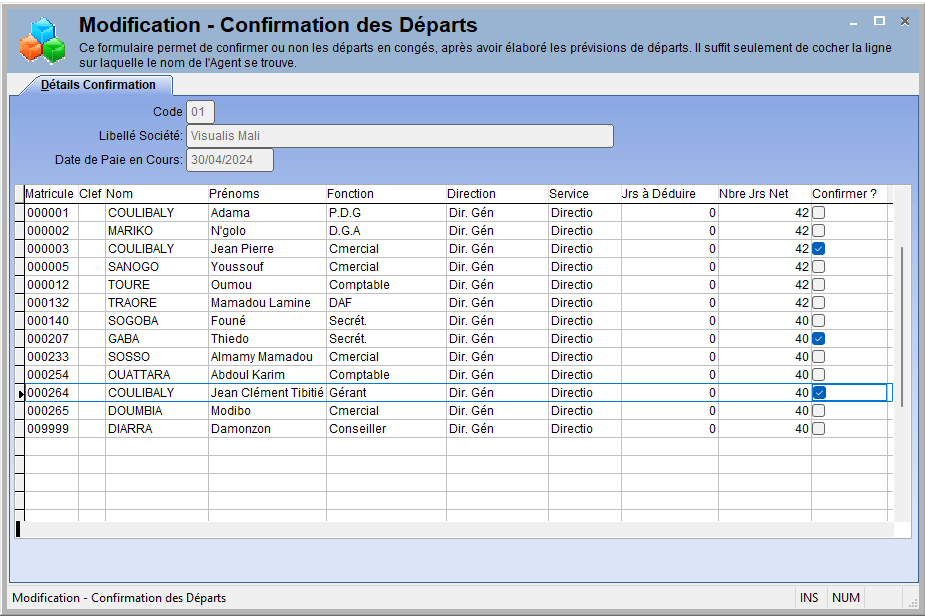
Task: Click the current row arrow indicator for 000264
Action: pyautogui.click(x=20, y=394)
